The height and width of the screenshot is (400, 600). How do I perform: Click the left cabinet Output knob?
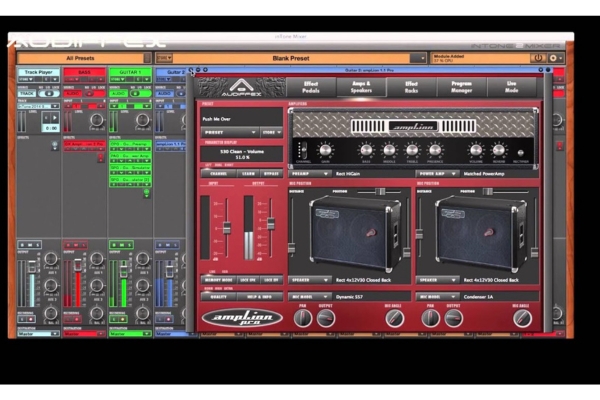pos(326,318)
